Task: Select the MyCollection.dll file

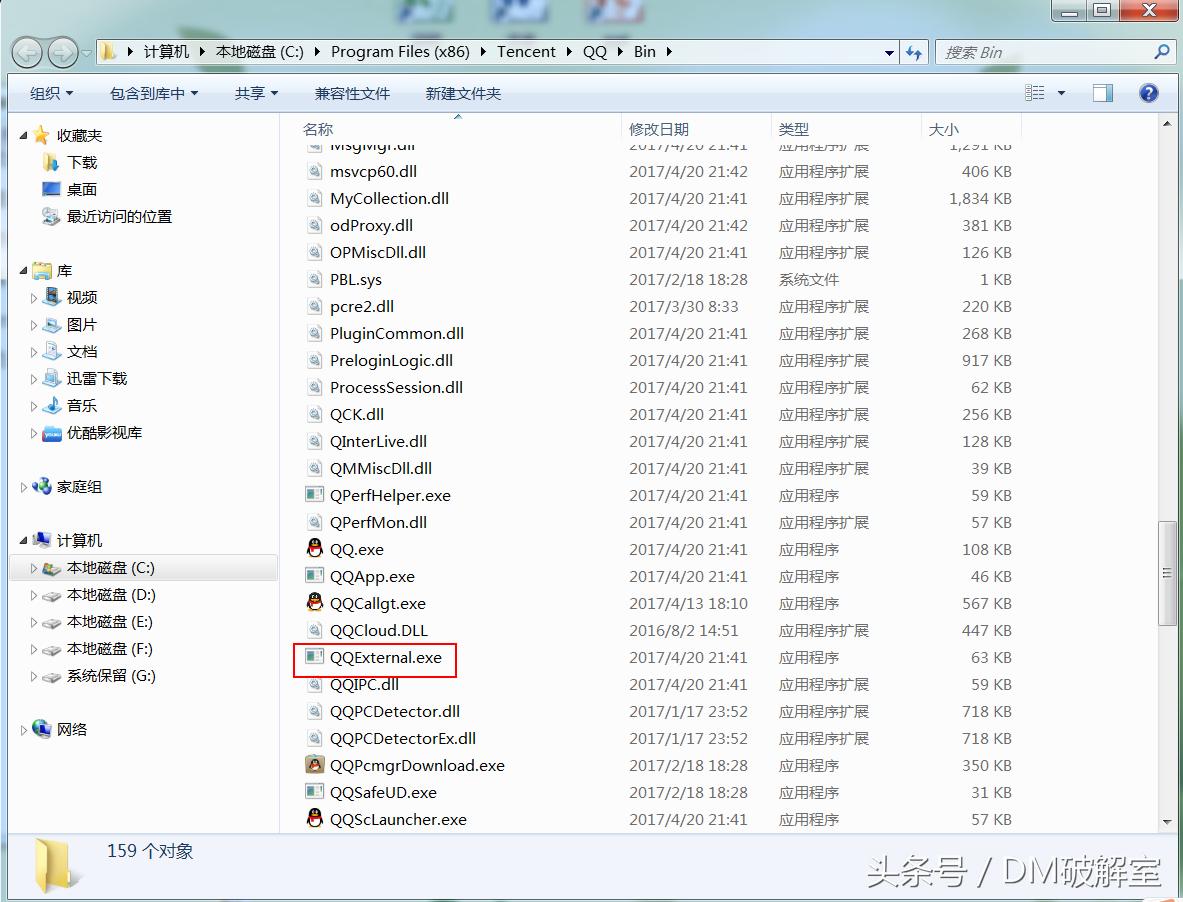Action: (x=389, y=198)
